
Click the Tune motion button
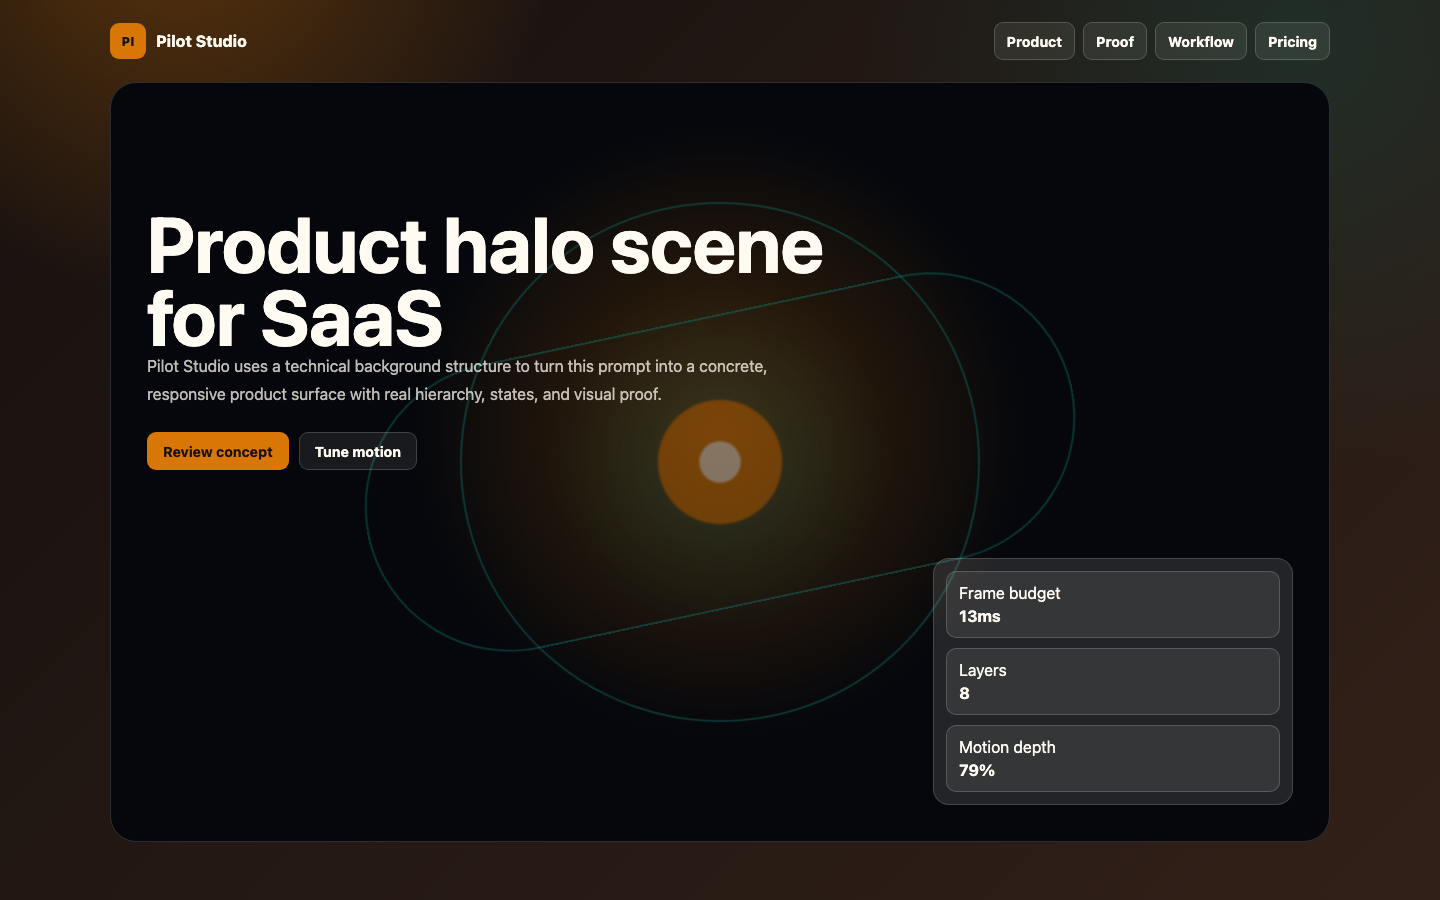[358, 451]
